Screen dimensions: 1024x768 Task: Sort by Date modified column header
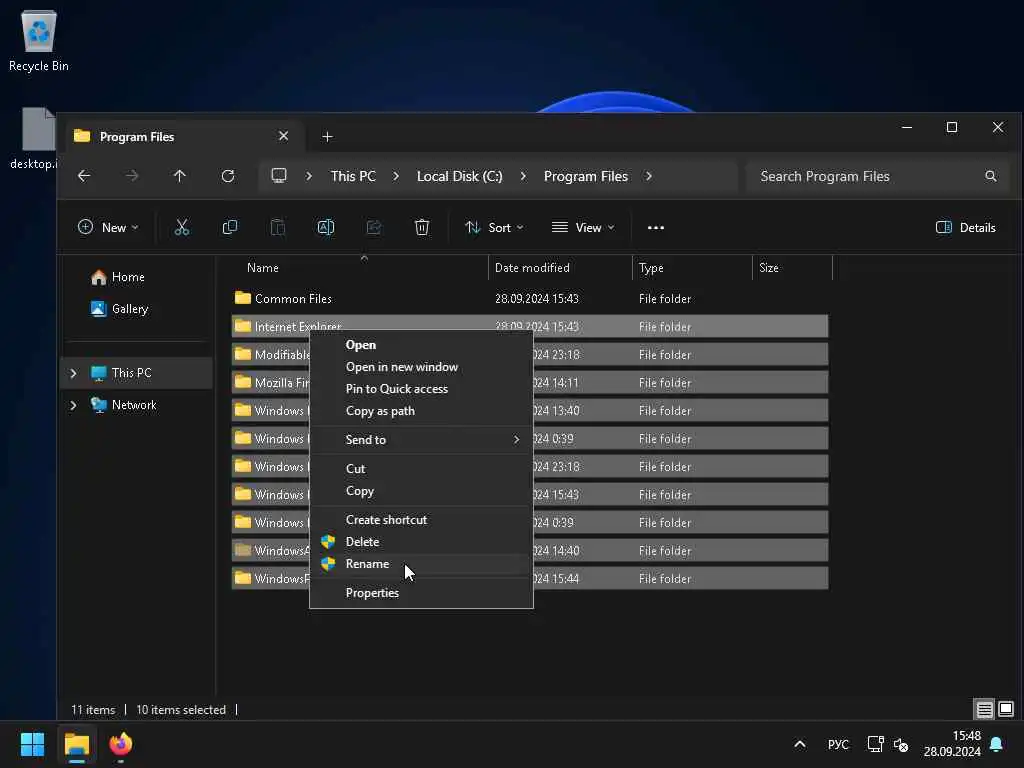[532, 268]
